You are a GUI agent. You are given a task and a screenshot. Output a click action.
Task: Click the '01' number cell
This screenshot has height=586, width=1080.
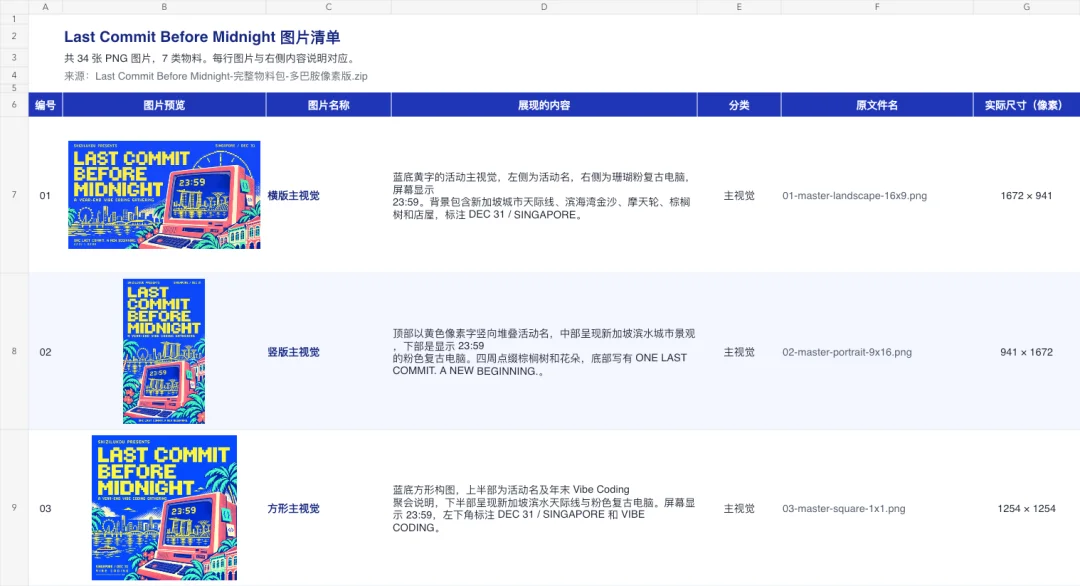[45, 196]
